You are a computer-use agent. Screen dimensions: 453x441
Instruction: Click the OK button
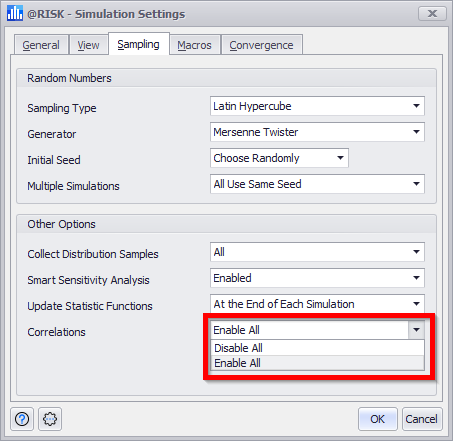[378, 419]
